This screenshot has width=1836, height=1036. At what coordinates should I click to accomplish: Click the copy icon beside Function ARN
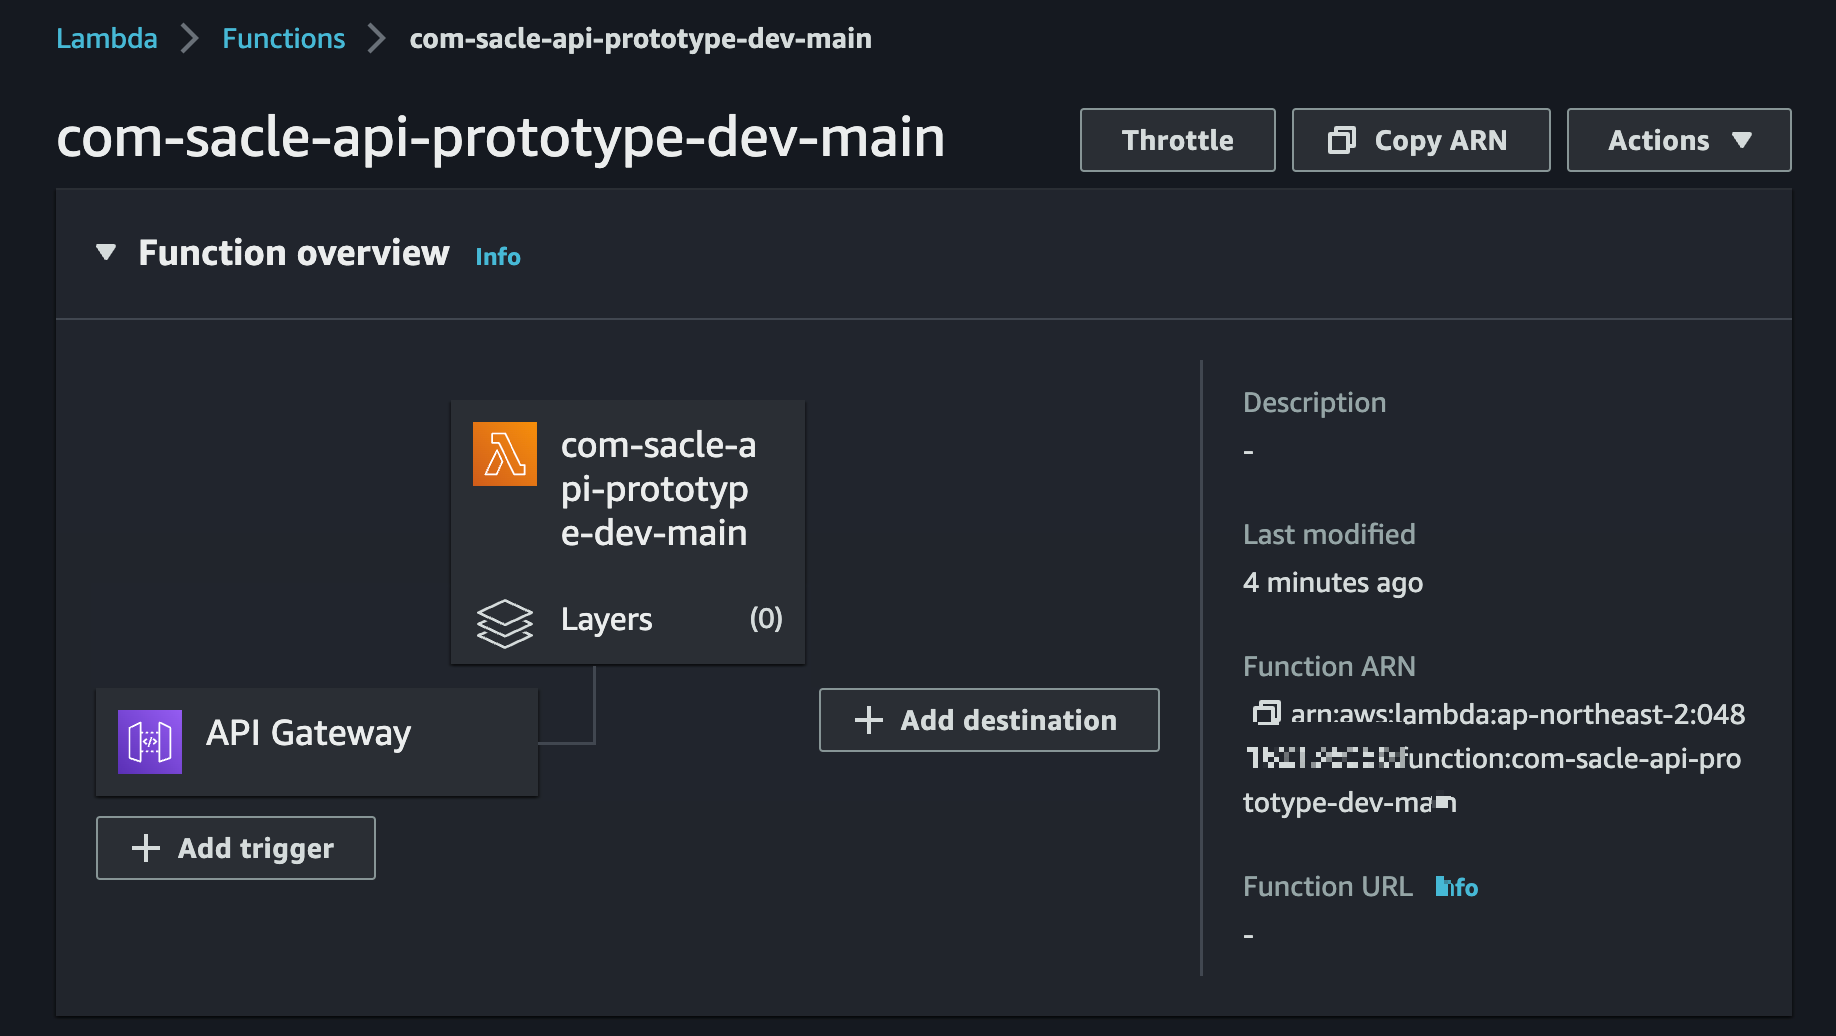pyautogui.click(x=1266, y=713)
